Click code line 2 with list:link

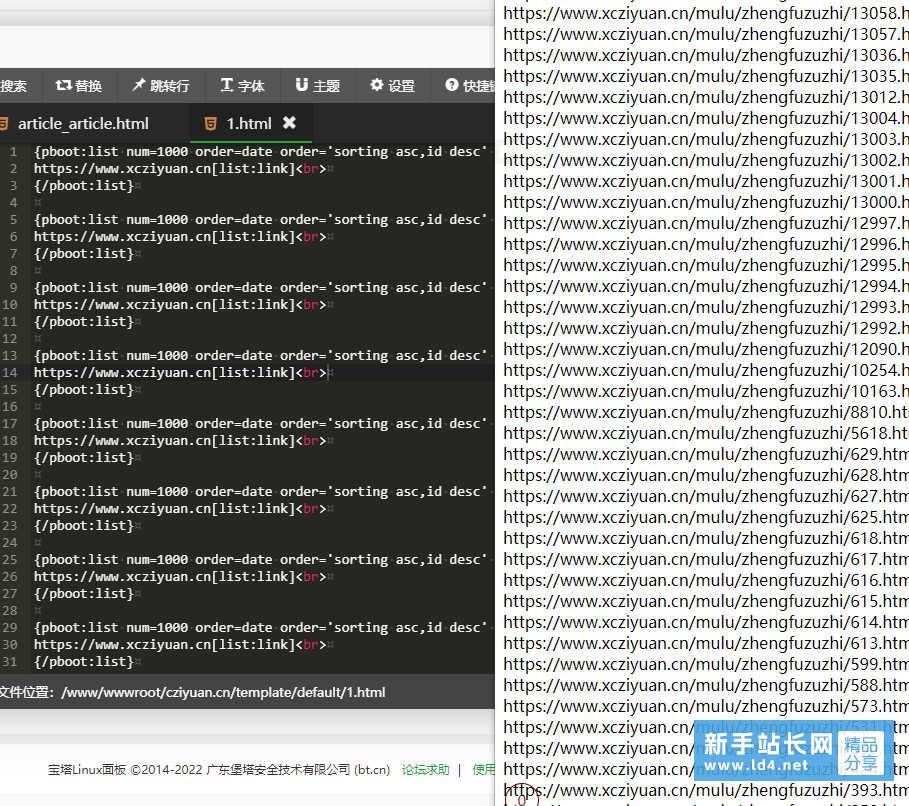point(180,169)
